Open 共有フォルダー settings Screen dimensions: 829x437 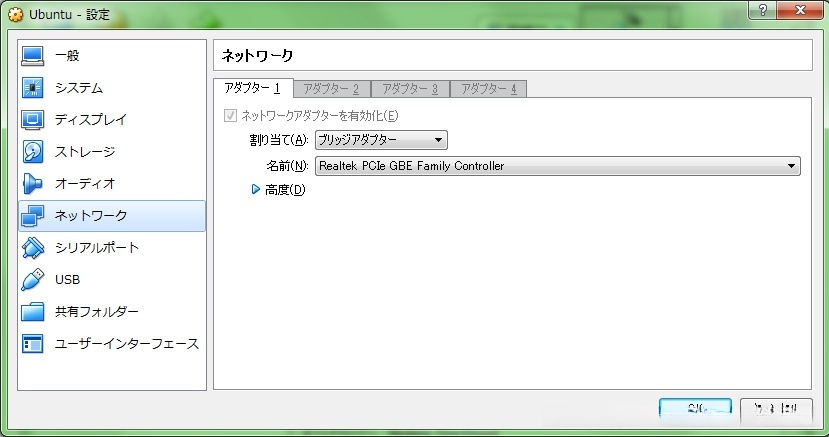(112, 312)
